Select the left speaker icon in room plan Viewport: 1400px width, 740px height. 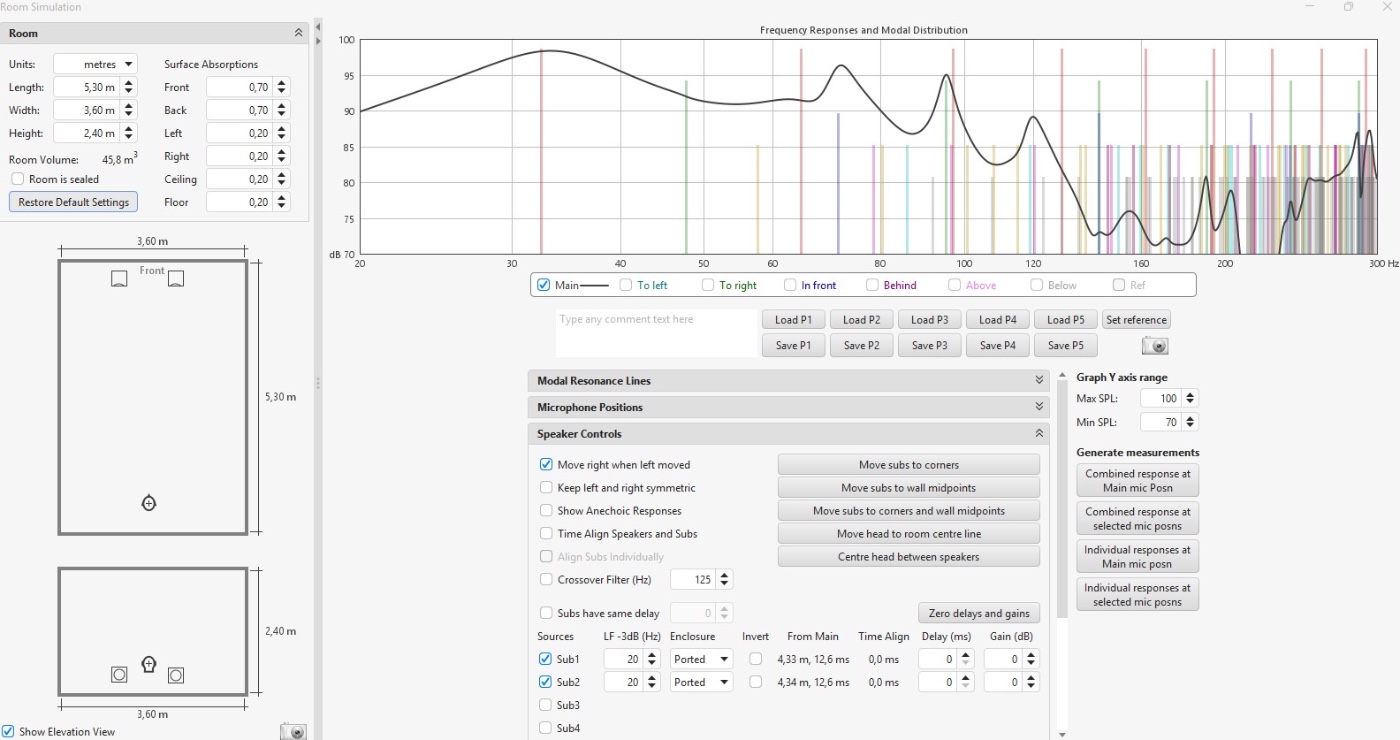(119, 279)
